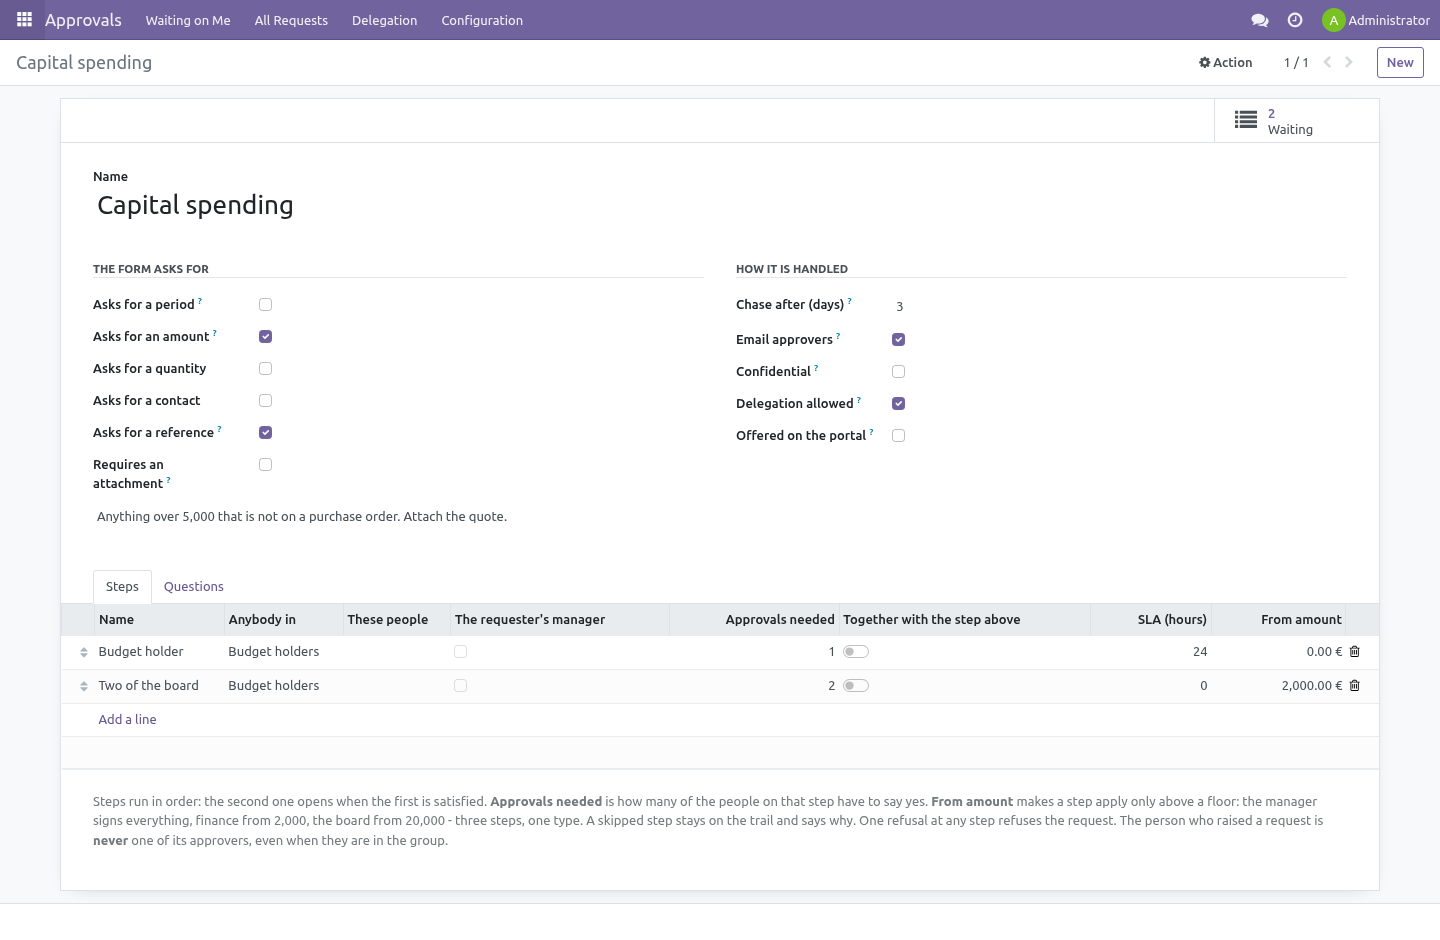This screenshot has width=1440, height=940.
Task: Open the Administrator user menu
Action: [x=1376, y=20]
